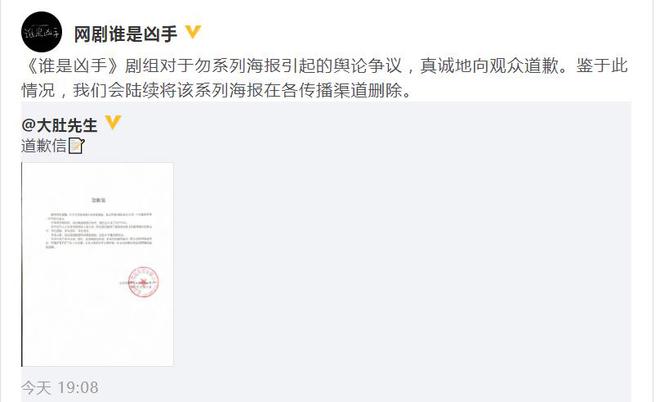The image size is (660, 402).
Task: Click the body paragraph of the letter
Action: click(98, 230)
